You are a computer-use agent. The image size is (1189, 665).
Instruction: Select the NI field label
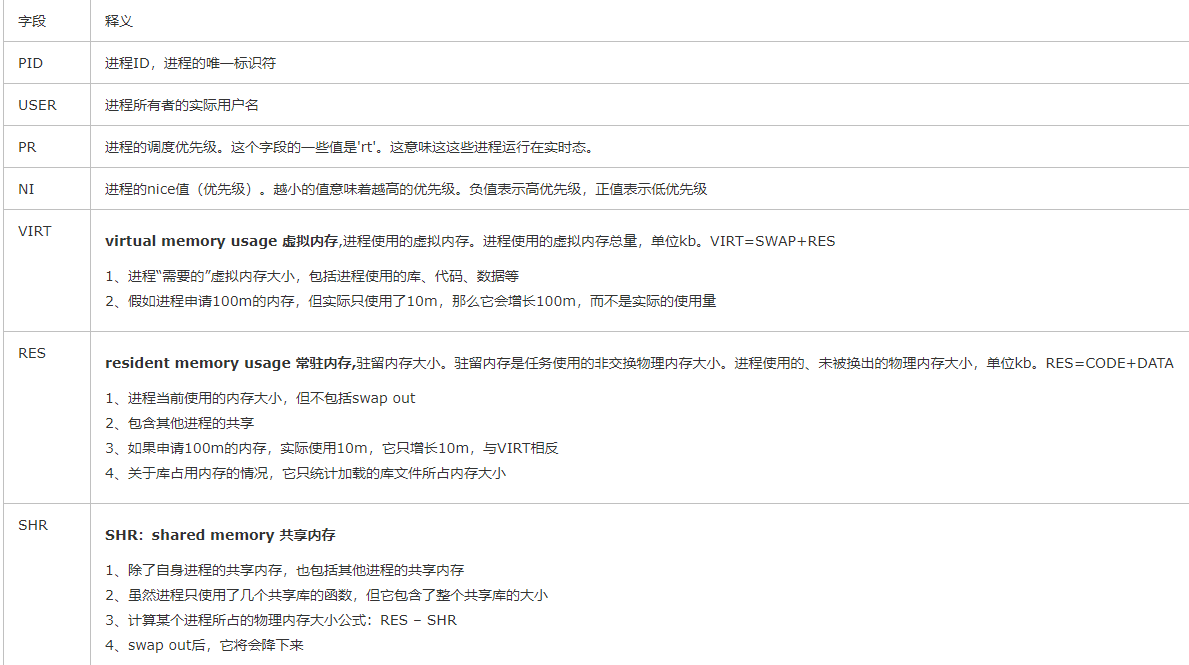pyautogui.click(x=27, y=188)
